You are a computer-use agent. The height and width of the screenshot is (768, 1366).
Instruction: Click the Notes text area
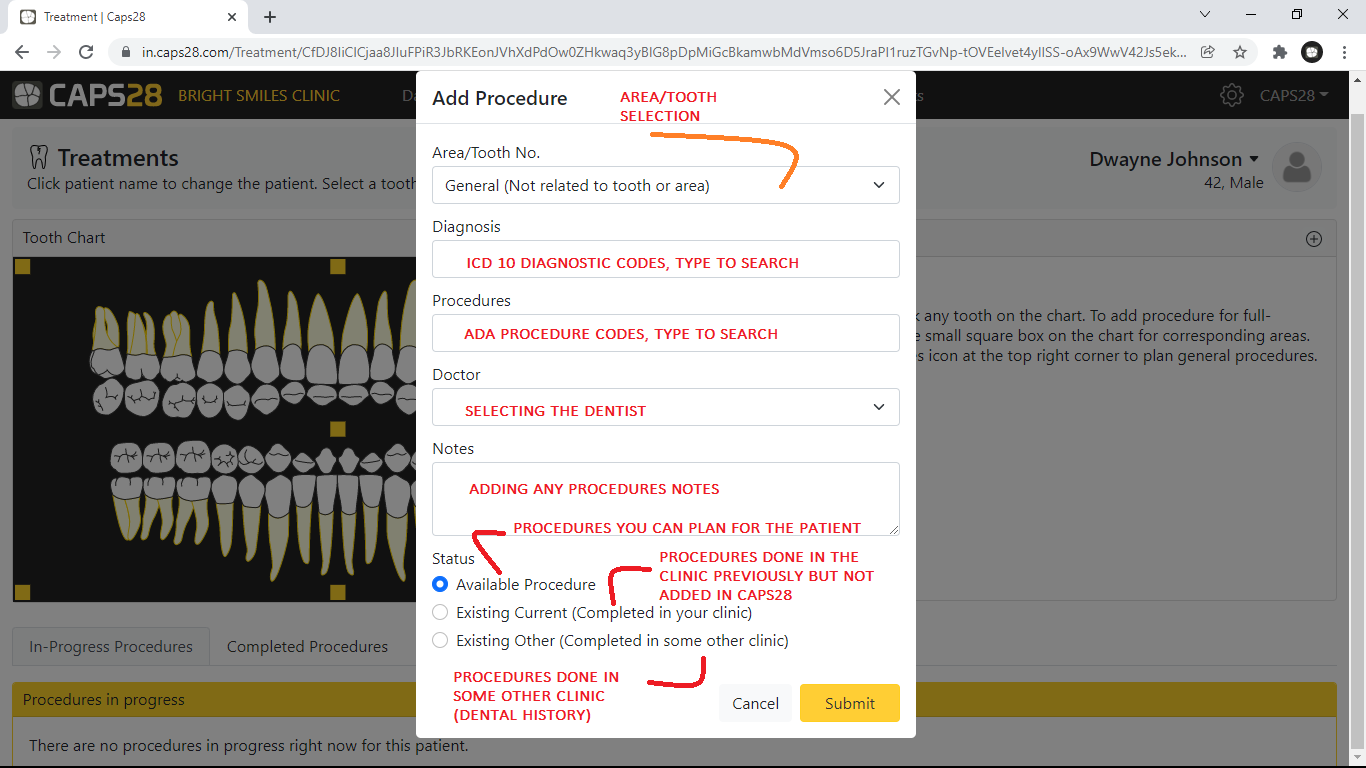coord(666,499)
